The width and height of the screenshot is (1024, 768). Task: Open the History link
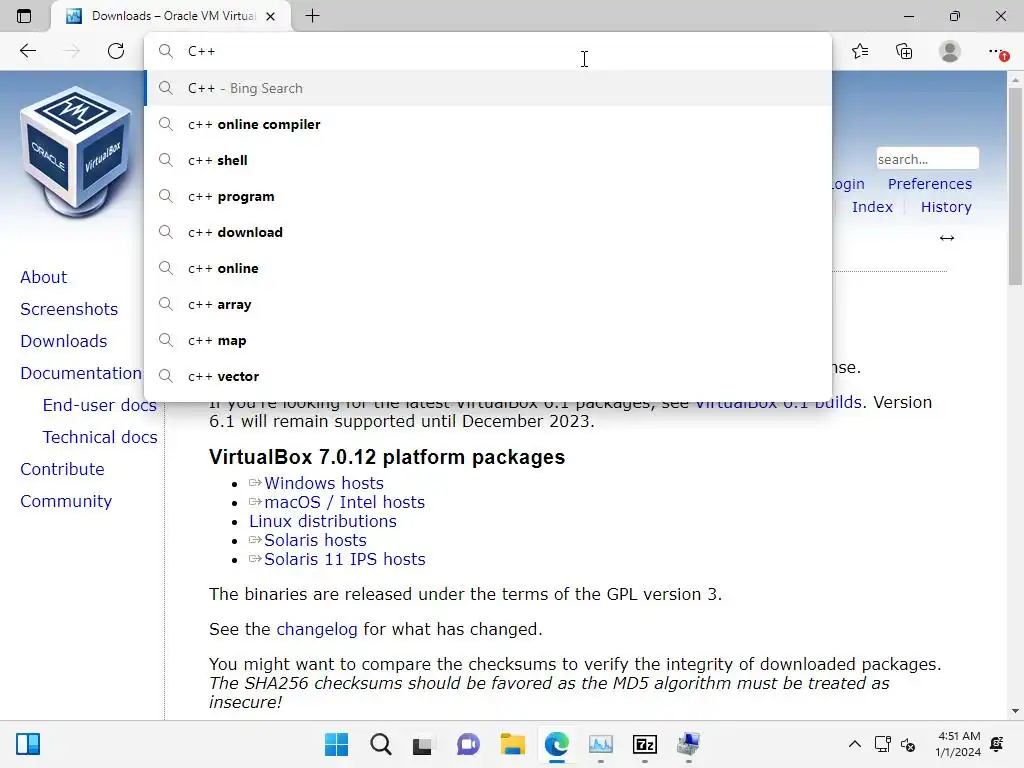tap(946, 206)
